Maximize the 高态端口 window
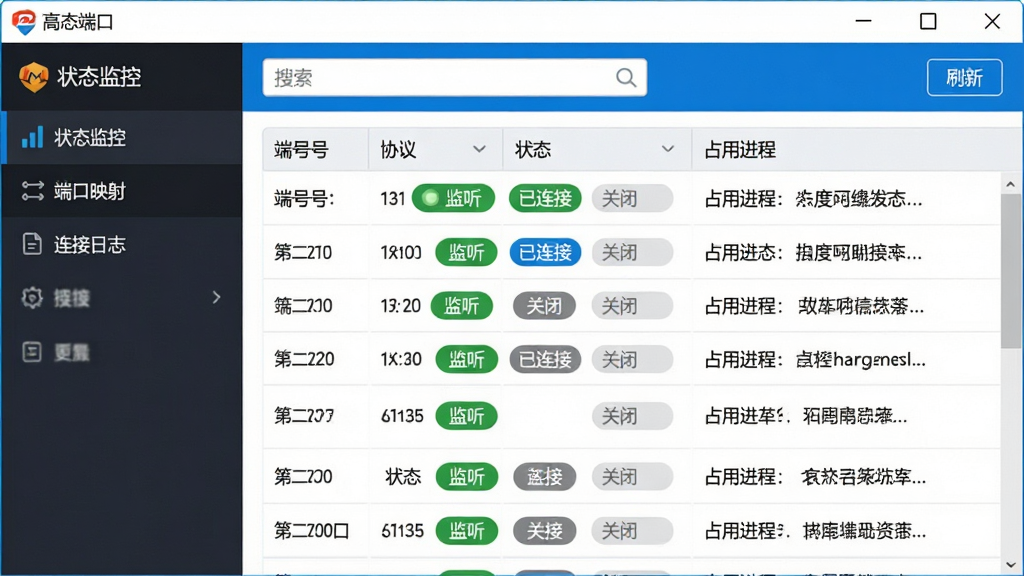 928,22
